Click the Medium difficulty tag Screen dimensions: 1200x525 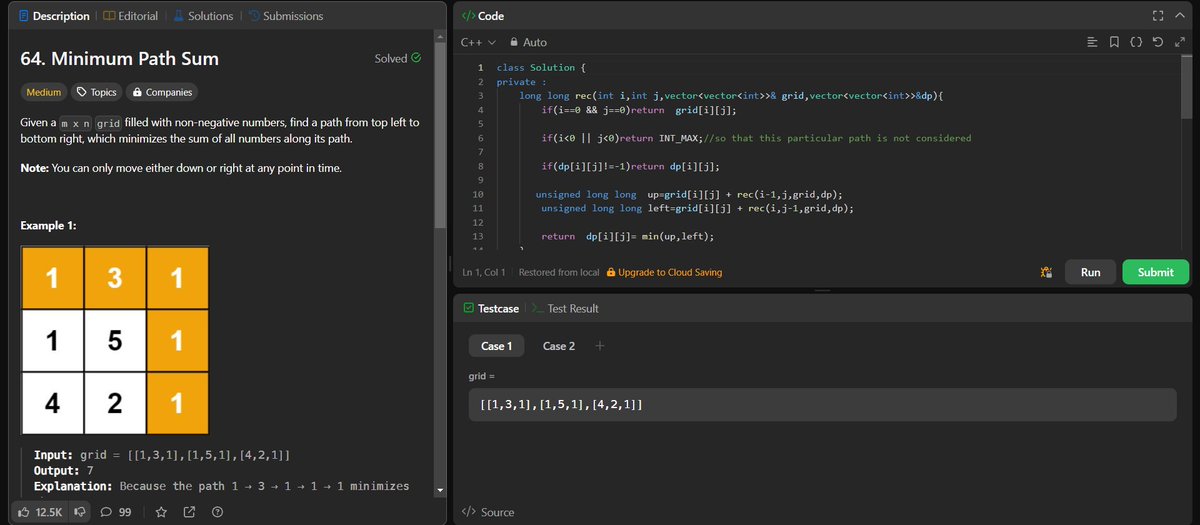pyautogui.click(x=43, y=92)
